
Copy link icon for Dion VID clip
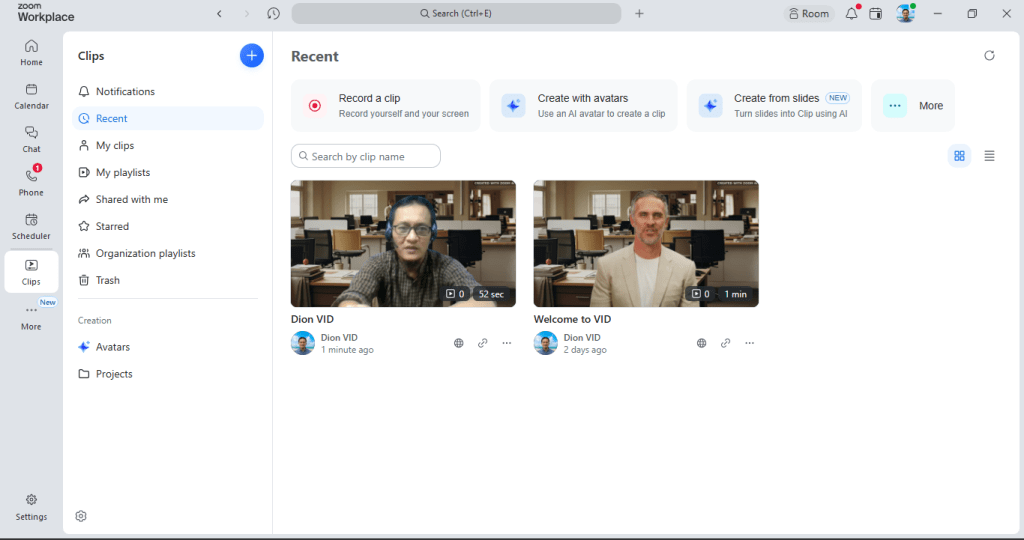(483, 343)
